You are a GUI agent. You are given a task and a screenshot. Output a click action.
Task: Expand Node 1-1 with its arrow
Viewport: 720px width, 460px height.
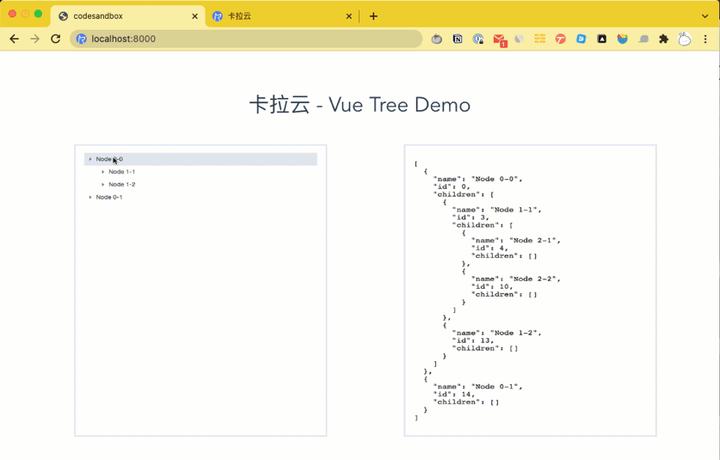(x=103, y=172)
